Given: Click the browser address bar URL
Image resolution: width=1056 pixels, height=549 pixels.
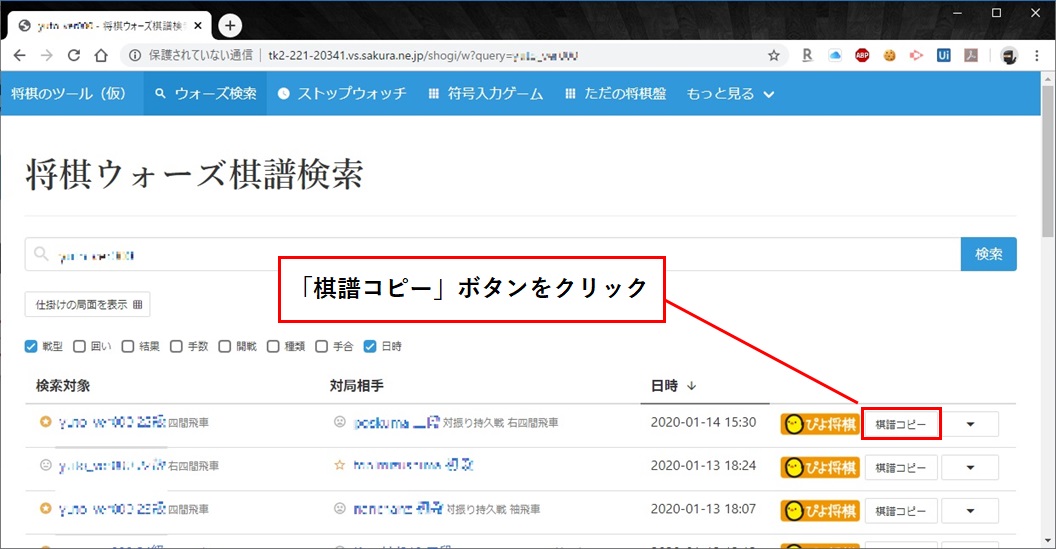Looking at the screenshot, I should (423, 56).
